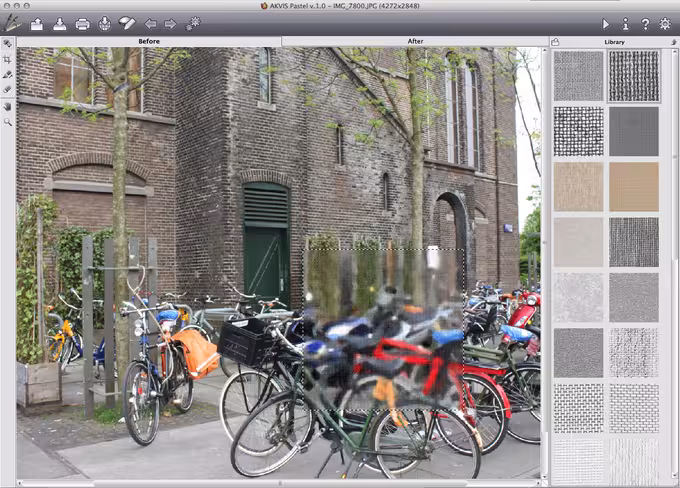Image resolution: width=680 pixels, height=488 pixels.
Task: Open help with the question mark icon
Action: click(645, 24)
